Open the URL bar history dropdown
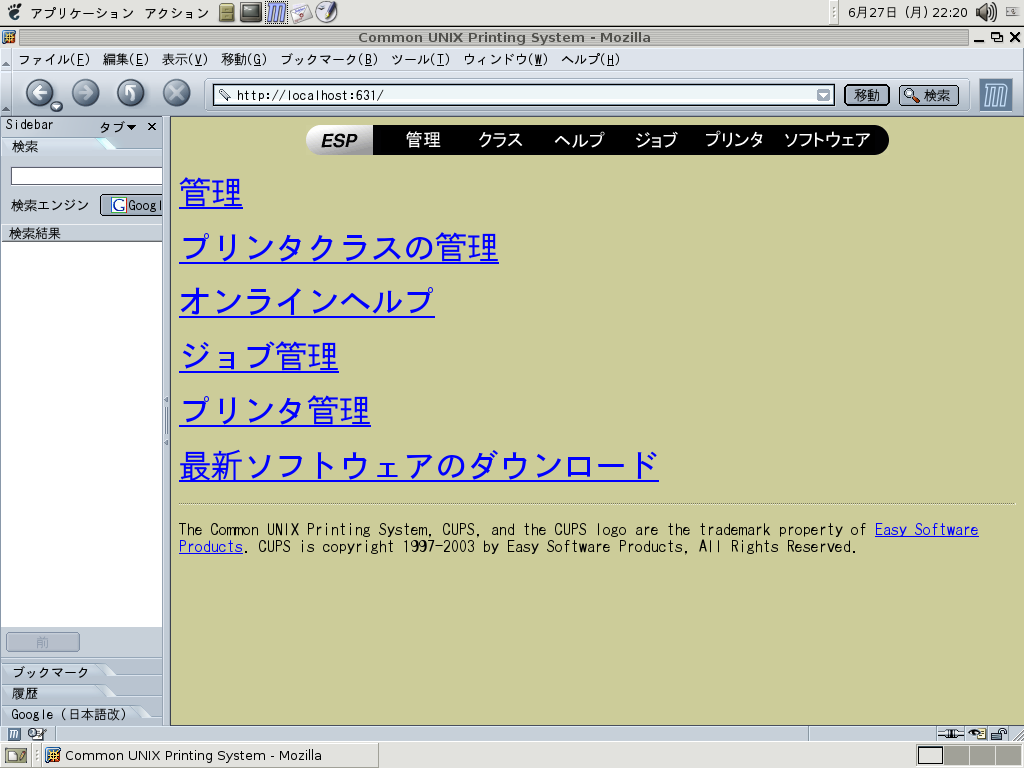 click(x=824, y=95)
